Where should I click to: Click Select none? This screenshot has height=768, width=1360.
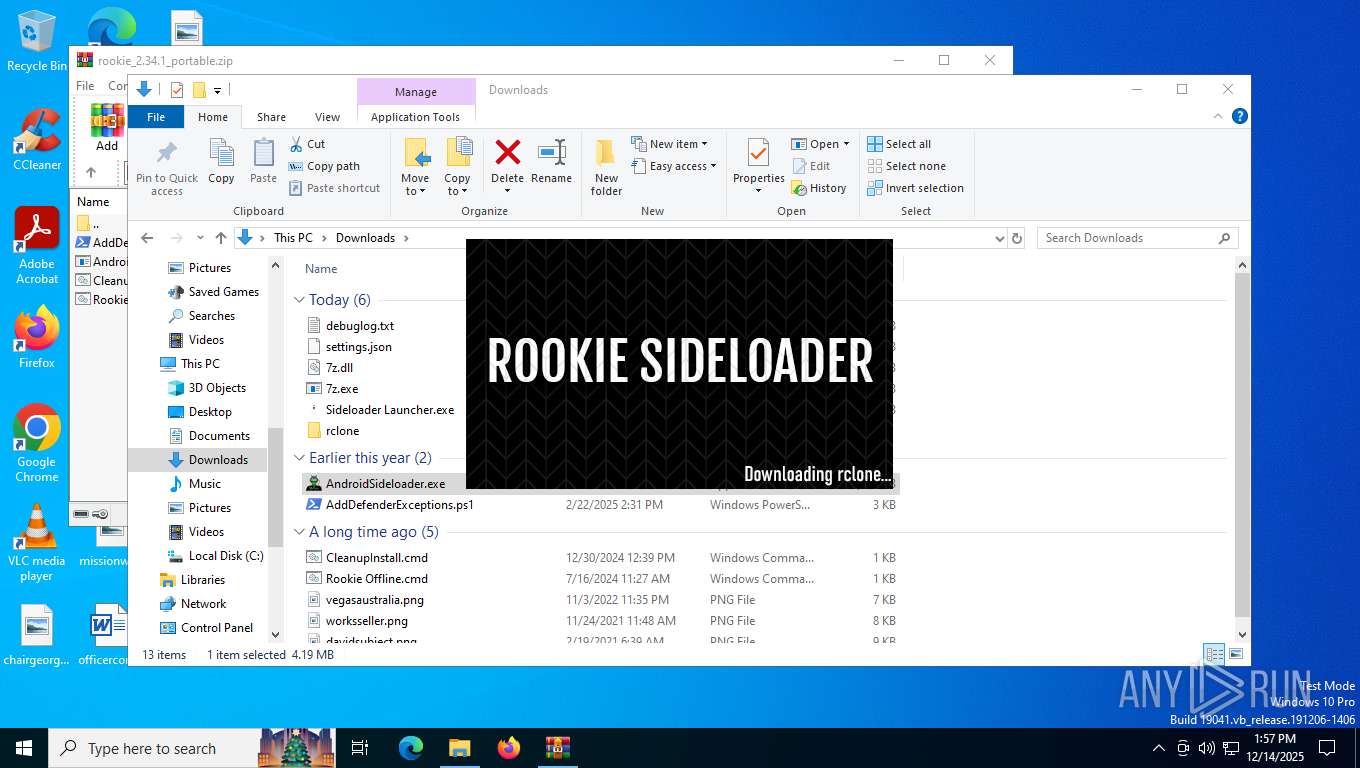point(906,166)
